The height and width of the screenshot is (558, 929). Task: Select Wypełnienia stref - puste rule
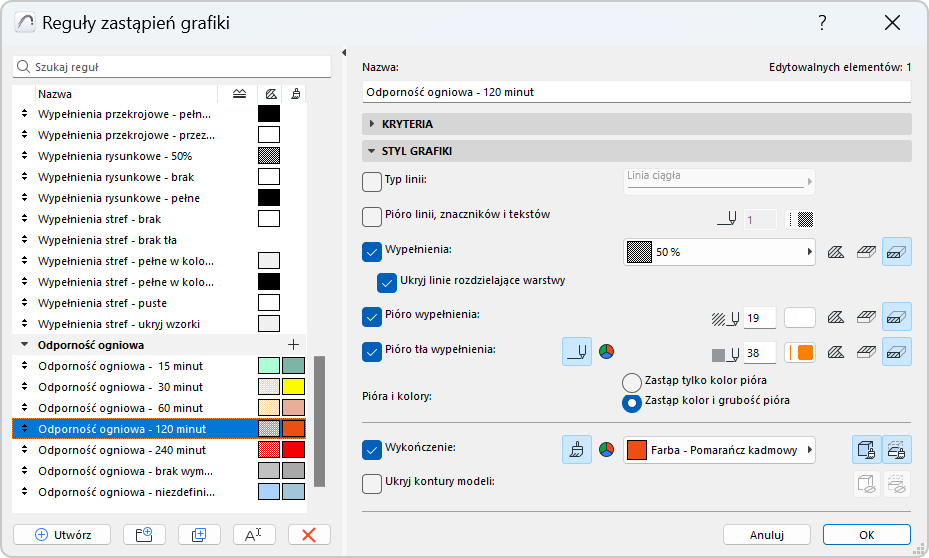point(159,303)
